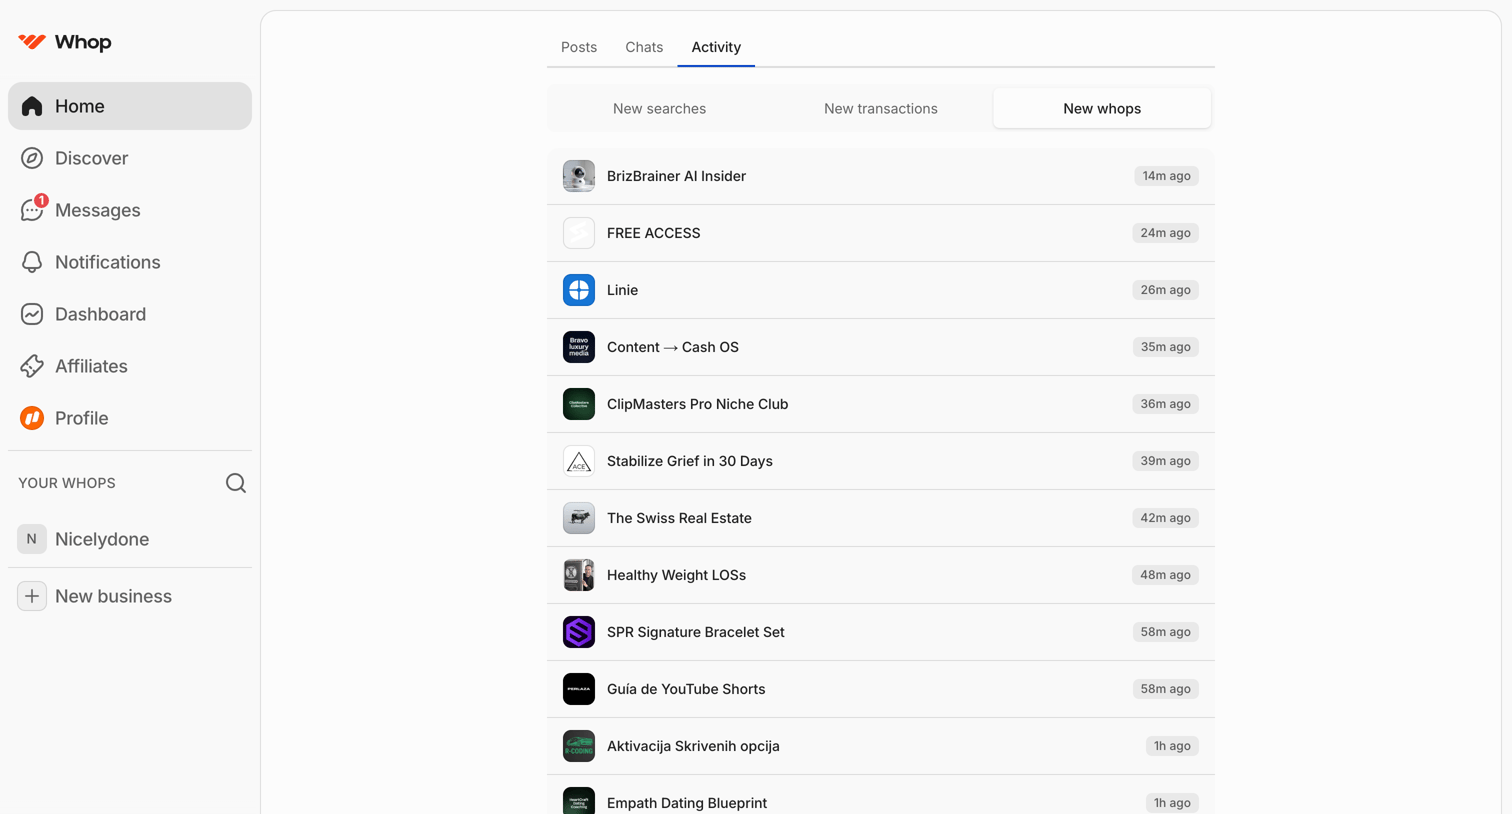Click the purple SPR Signature Bracelet icon

[x=579, y=632]
